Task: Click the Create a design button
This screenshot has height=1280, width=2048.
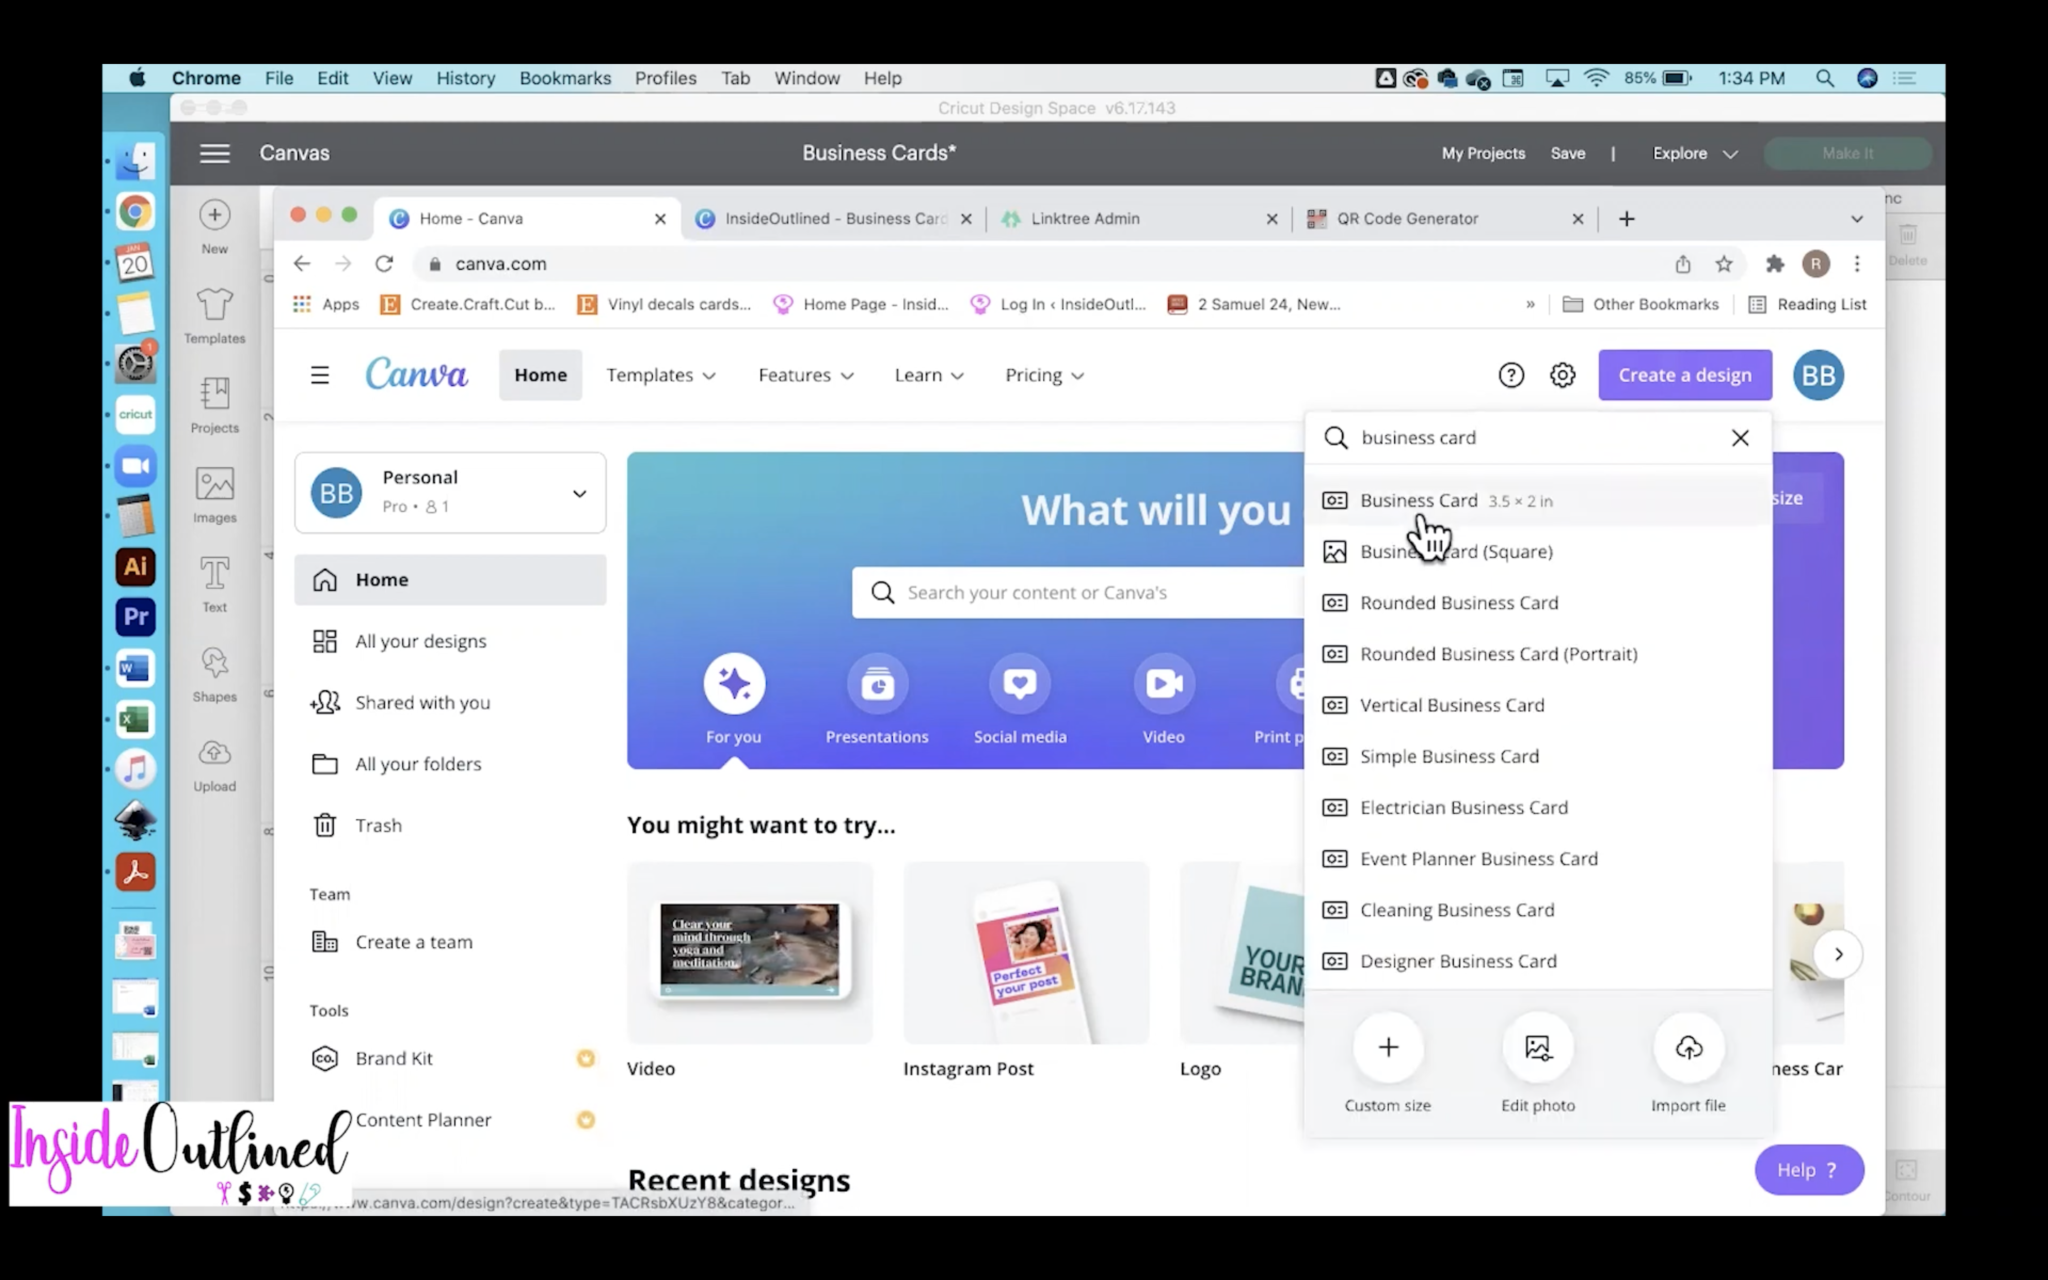Action: point(1684,375)
